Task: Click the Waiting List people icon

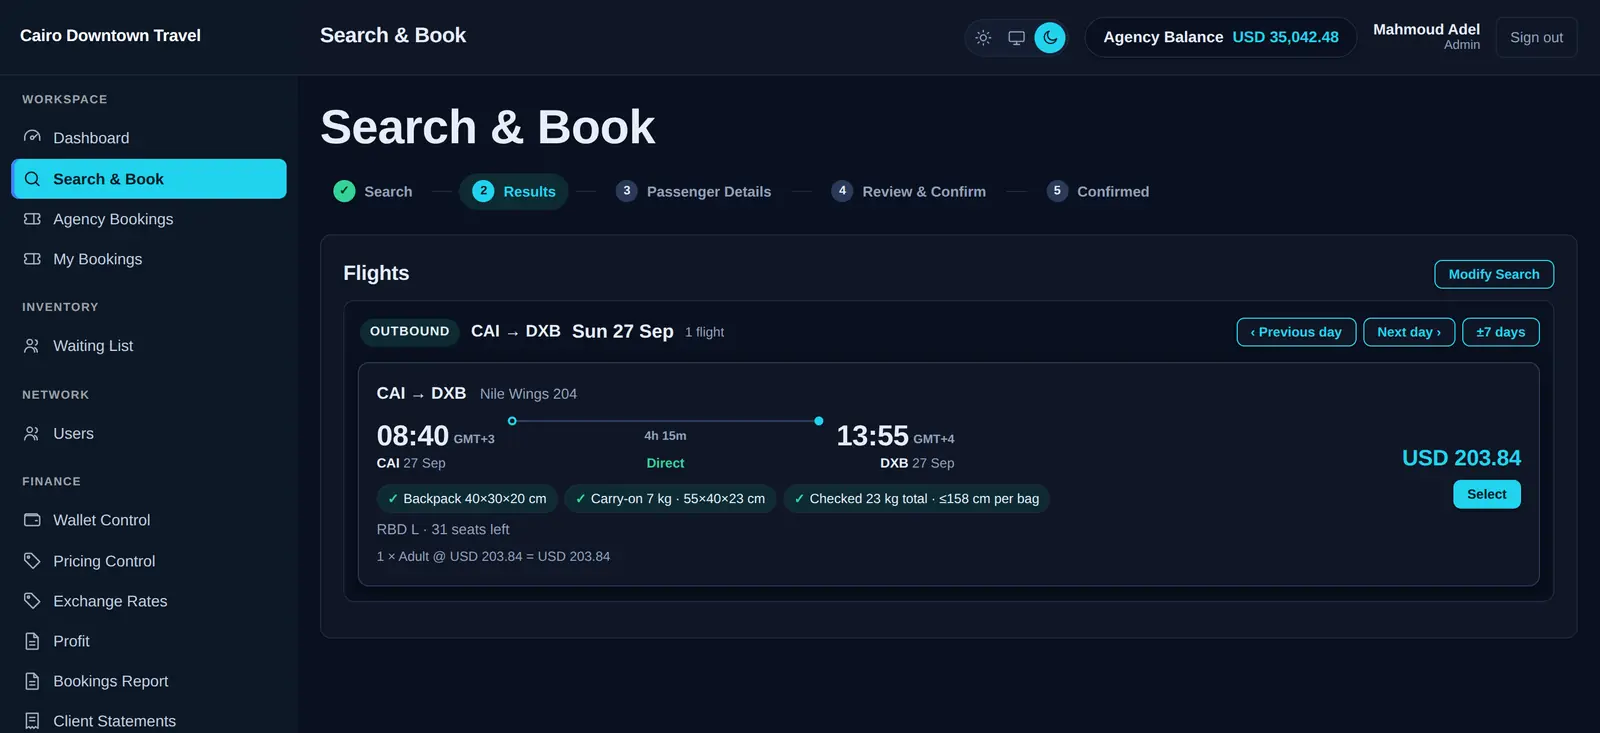Action: pos(32,346)
